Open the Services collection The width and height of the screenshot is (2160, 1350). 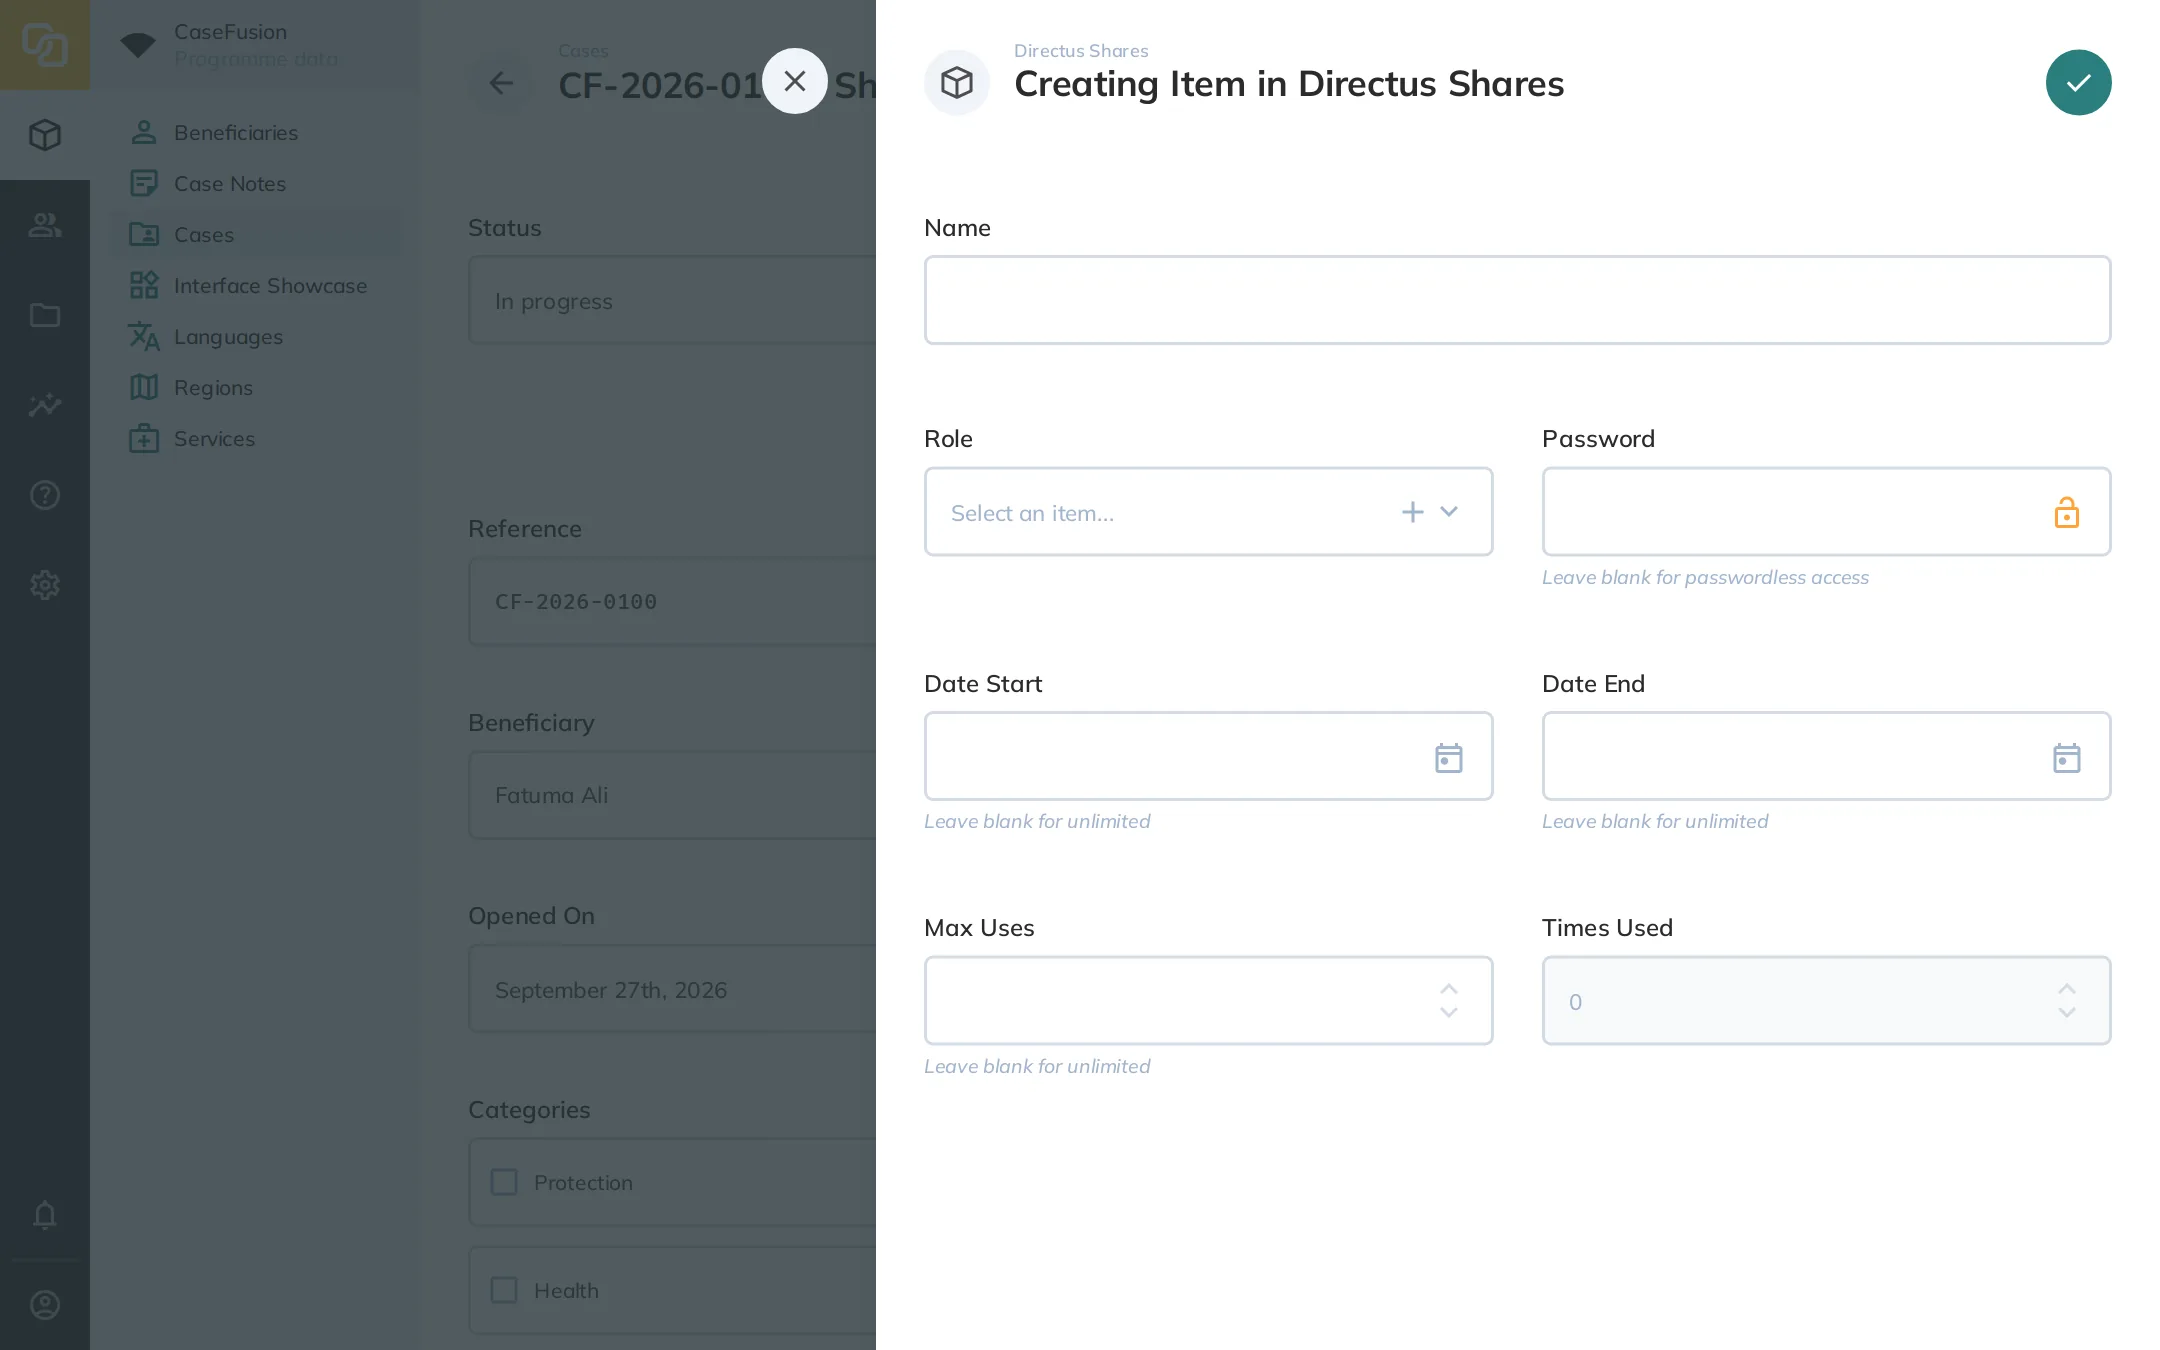(256, 438)
